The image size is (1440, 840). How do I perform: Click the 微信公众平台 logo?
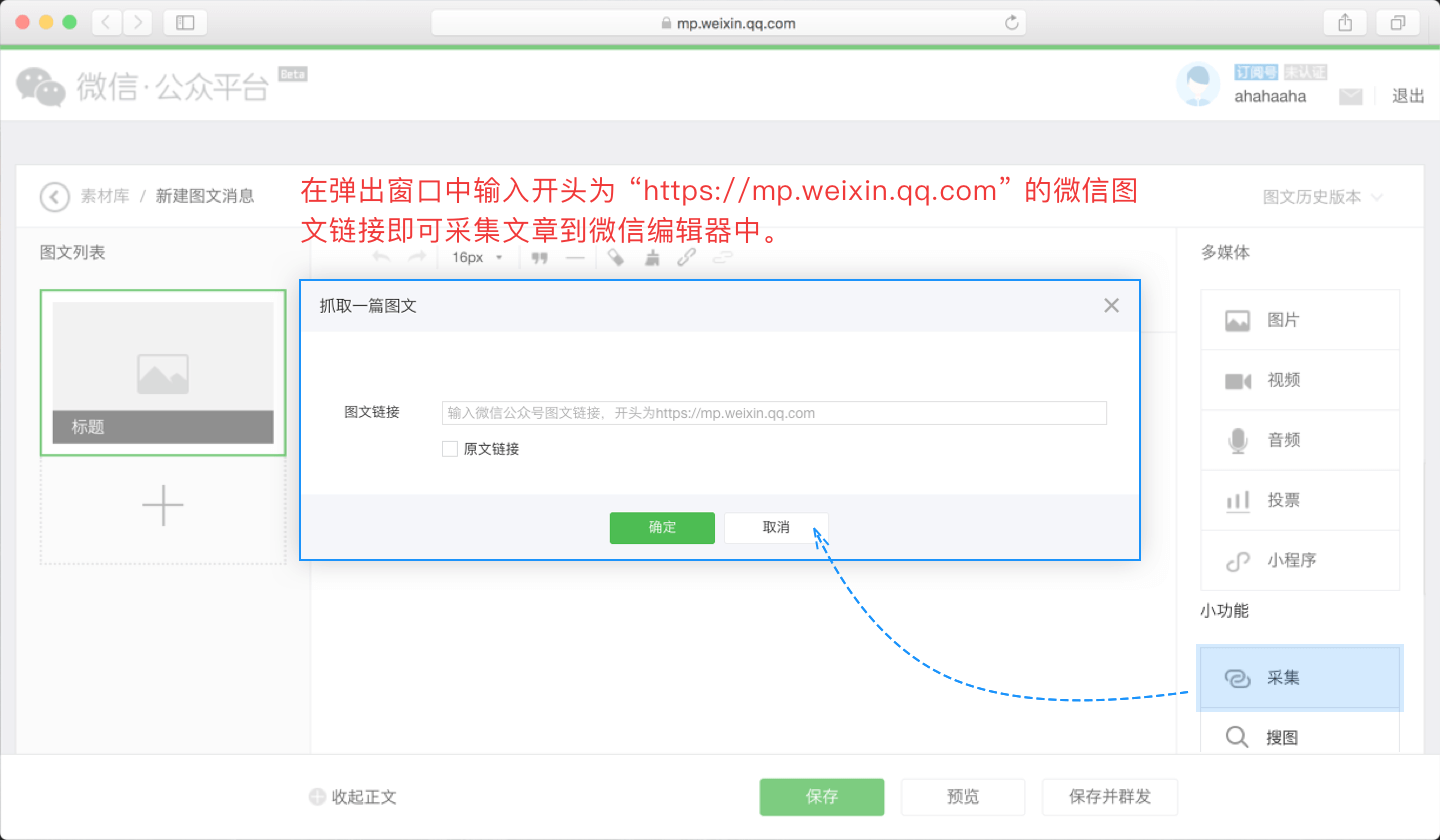tap(143, 87)
